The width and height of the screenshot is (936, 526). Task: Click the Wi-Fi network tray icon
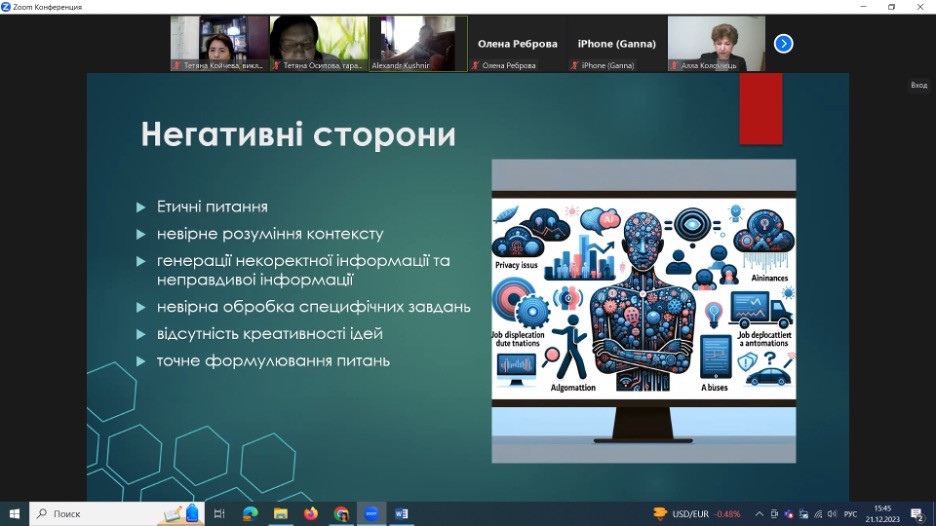pyautogui.click(x=818, y=513)
